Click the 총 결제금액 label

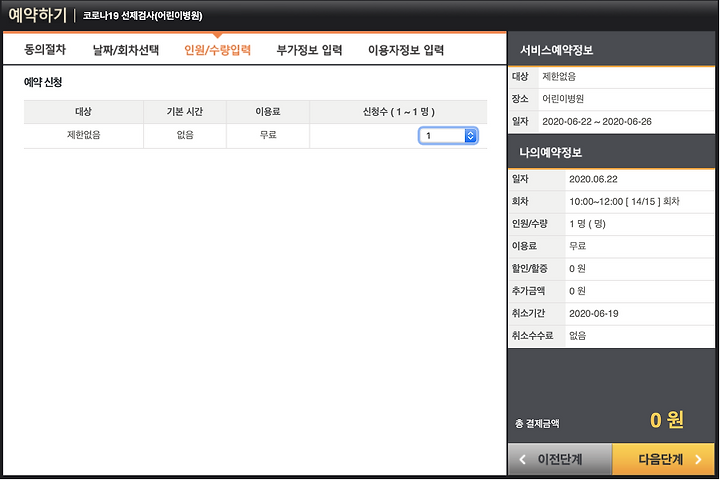point(537,424)
